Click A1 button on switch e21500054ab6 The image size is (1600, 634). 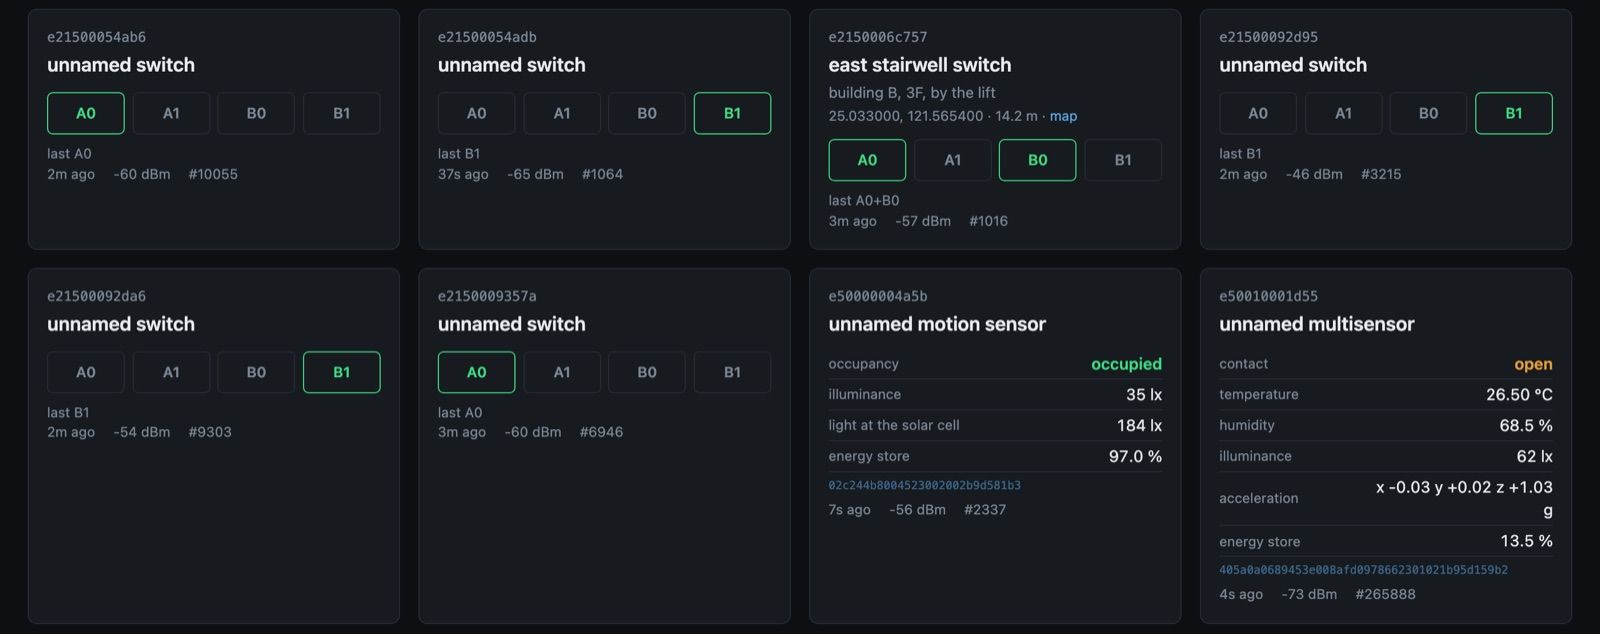pos(171,113)
